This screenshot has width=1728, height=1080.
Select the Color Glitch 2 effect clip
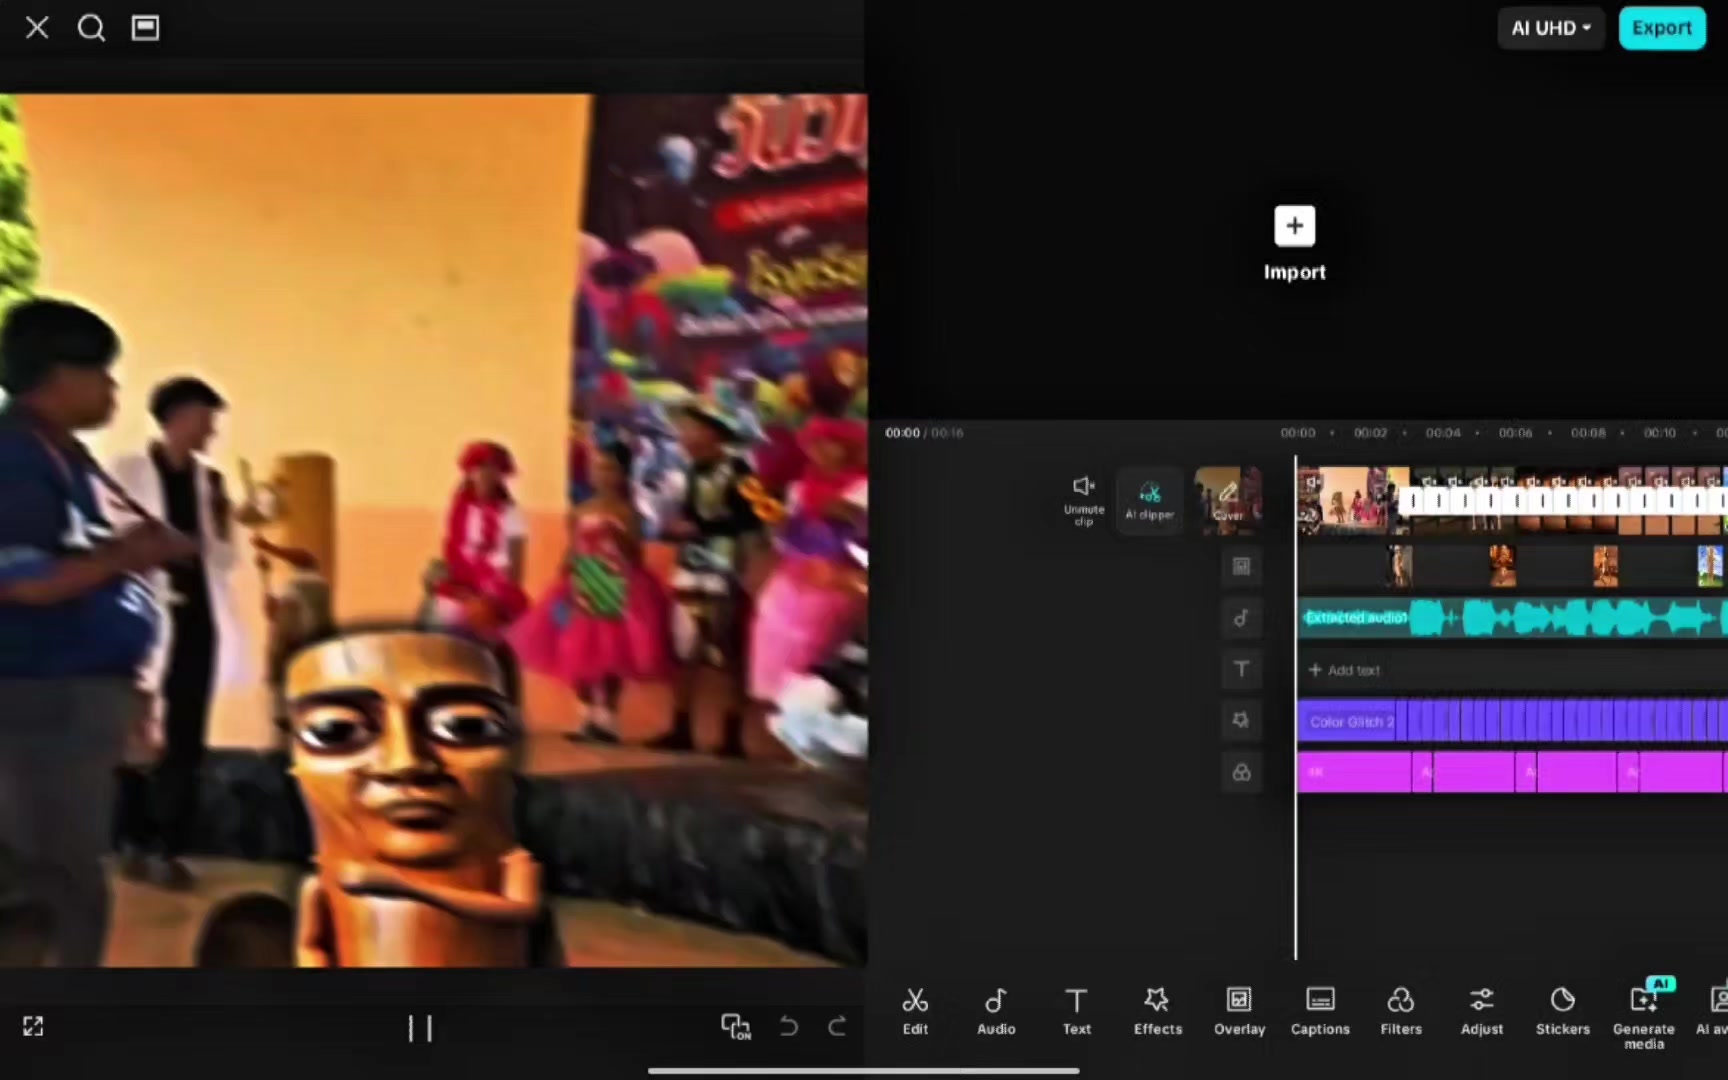(1512, 721)
